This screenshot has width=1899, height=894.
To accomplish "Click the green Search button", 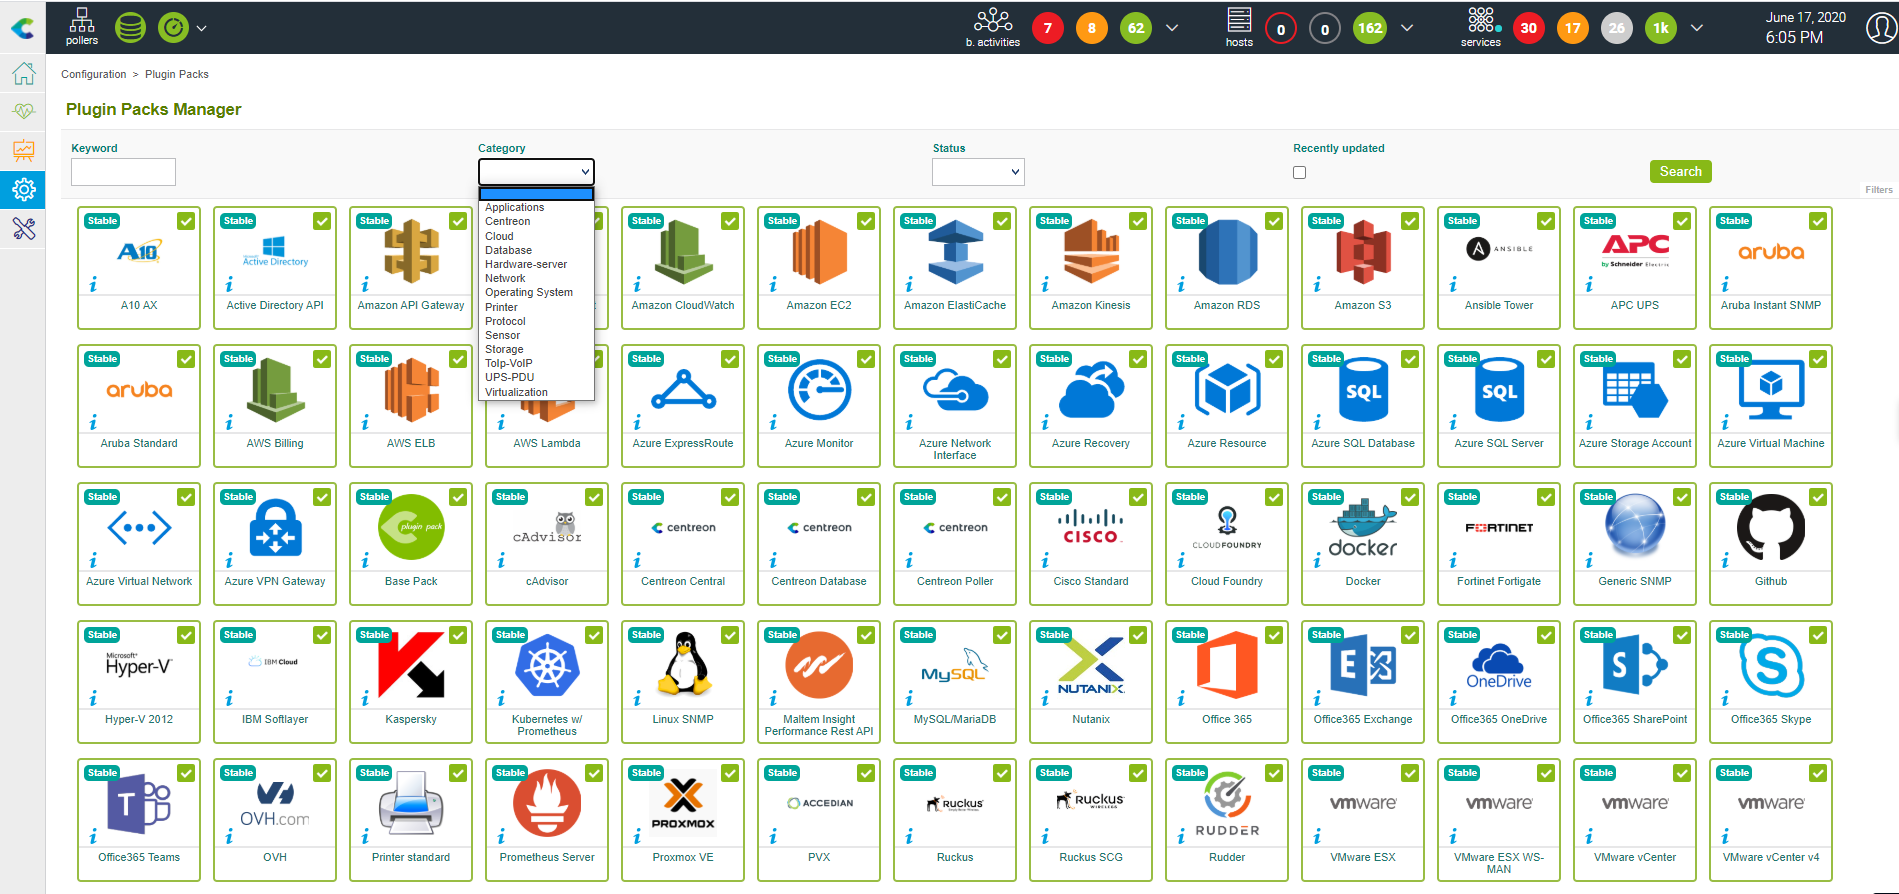I will click(1680, 172).
